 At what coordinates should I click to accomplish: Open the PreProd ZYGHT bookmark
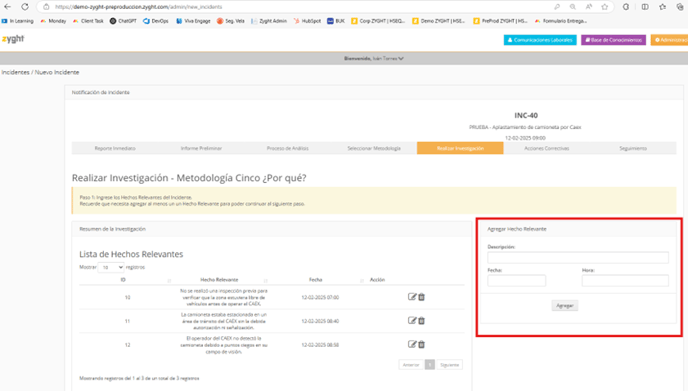(501, 21)
